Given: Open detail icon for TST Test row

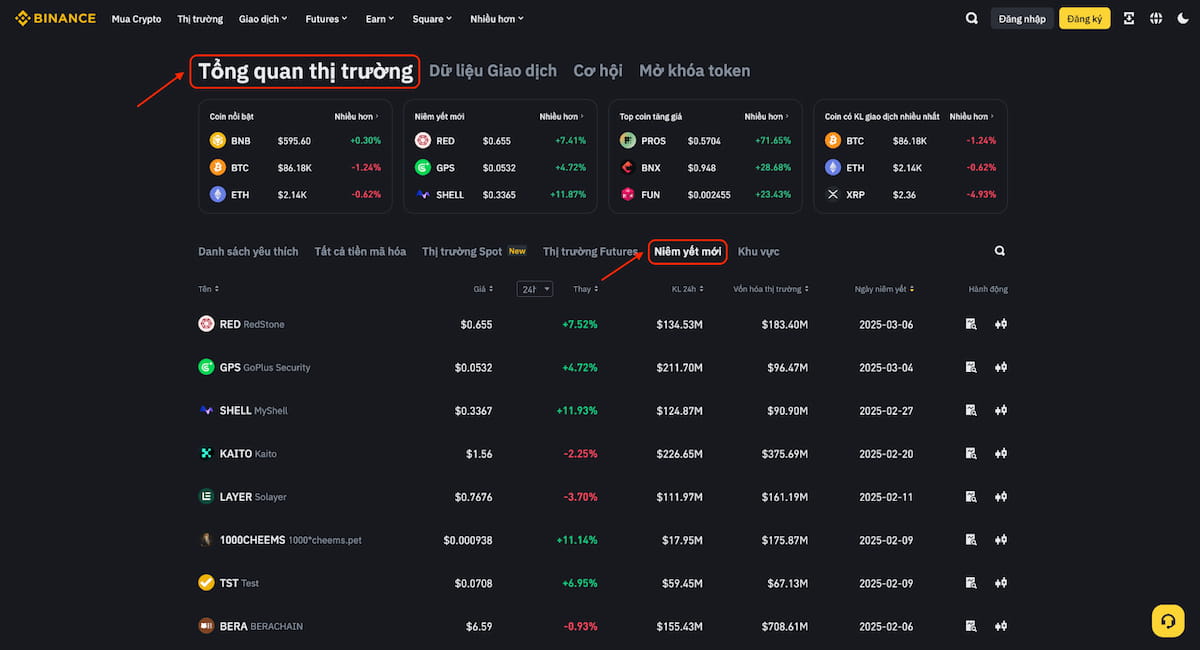Looking at the screenshot, I should (971, 582).
